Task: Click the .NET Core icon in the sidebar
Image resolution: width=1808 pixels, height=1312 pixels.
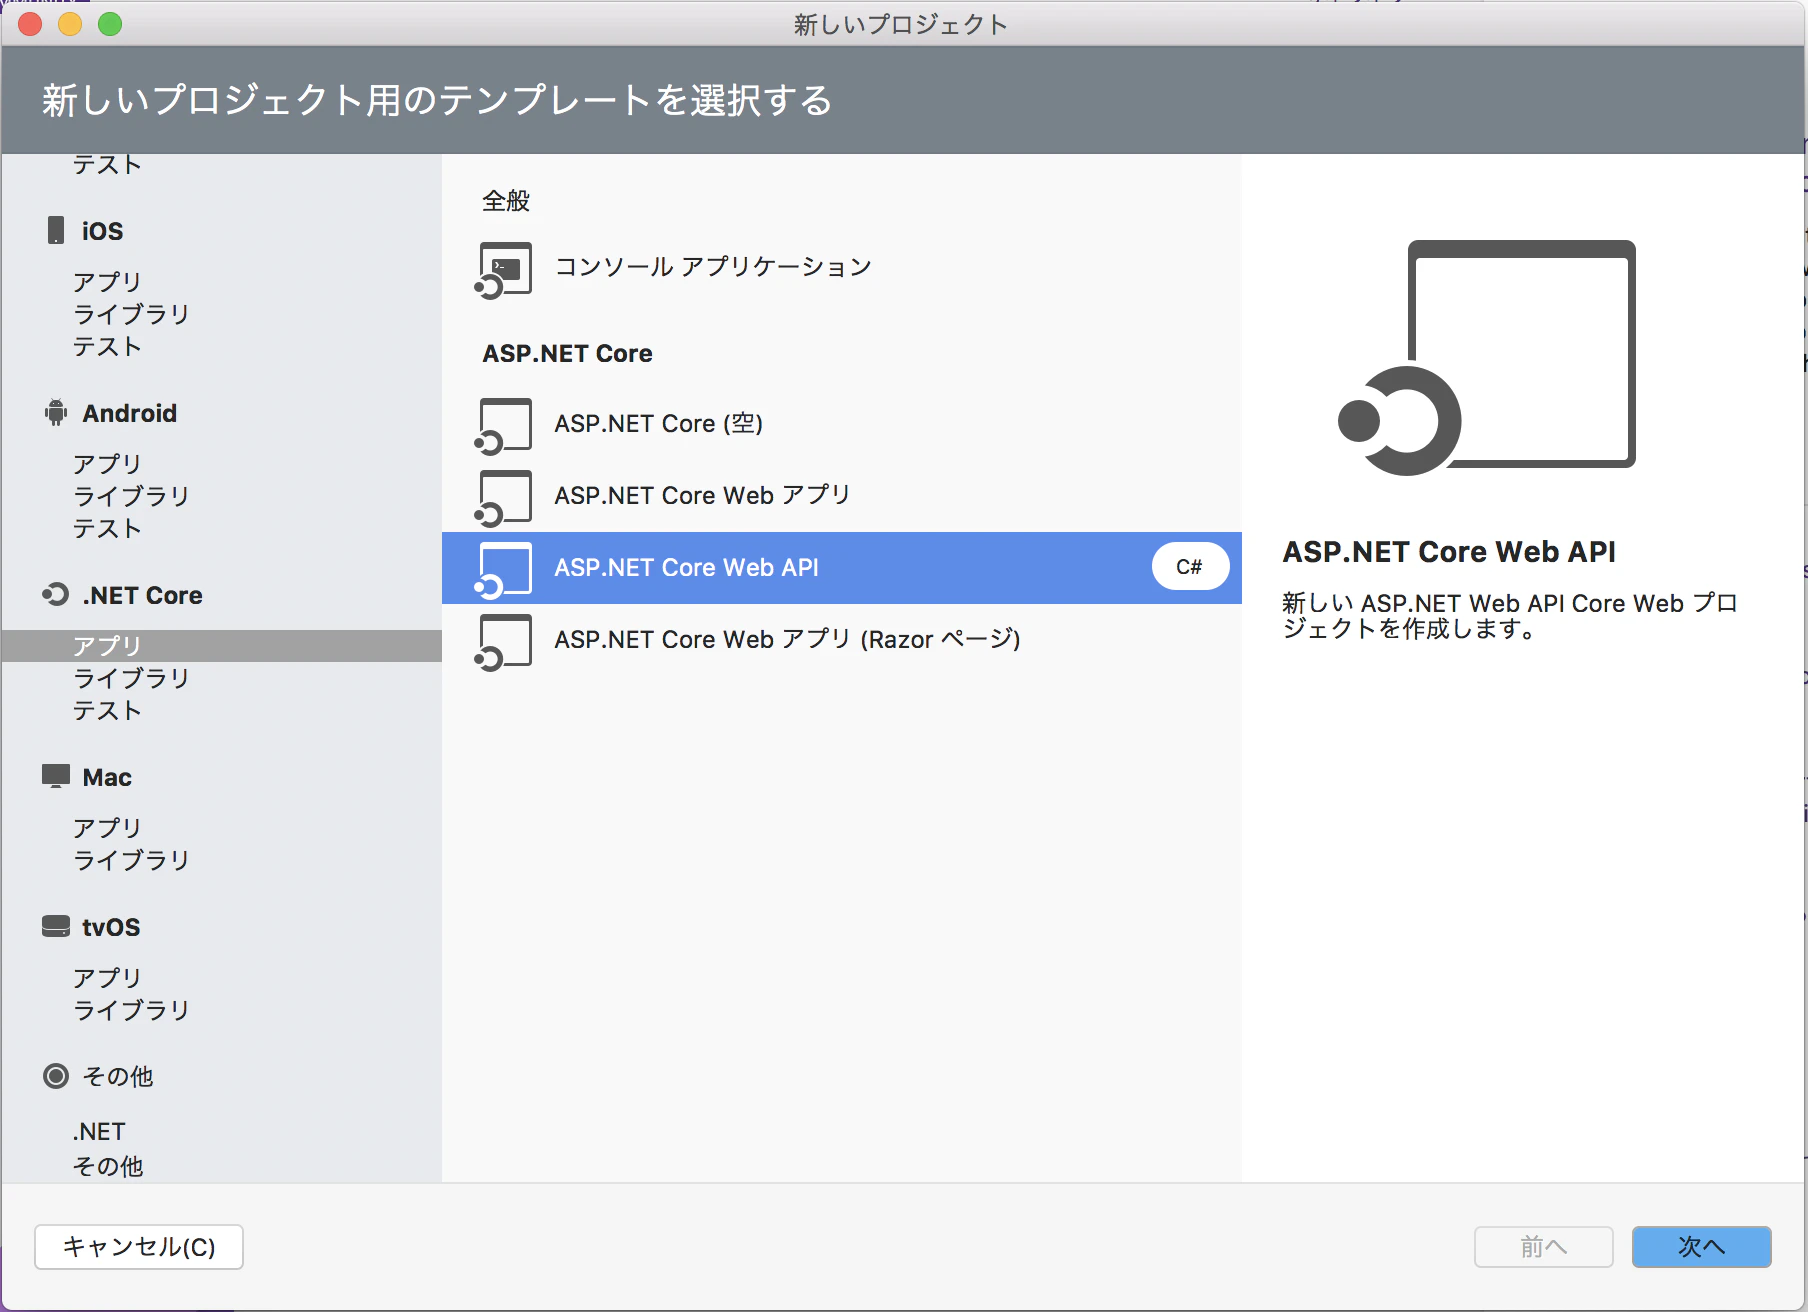Action: [x=56, y=595]
